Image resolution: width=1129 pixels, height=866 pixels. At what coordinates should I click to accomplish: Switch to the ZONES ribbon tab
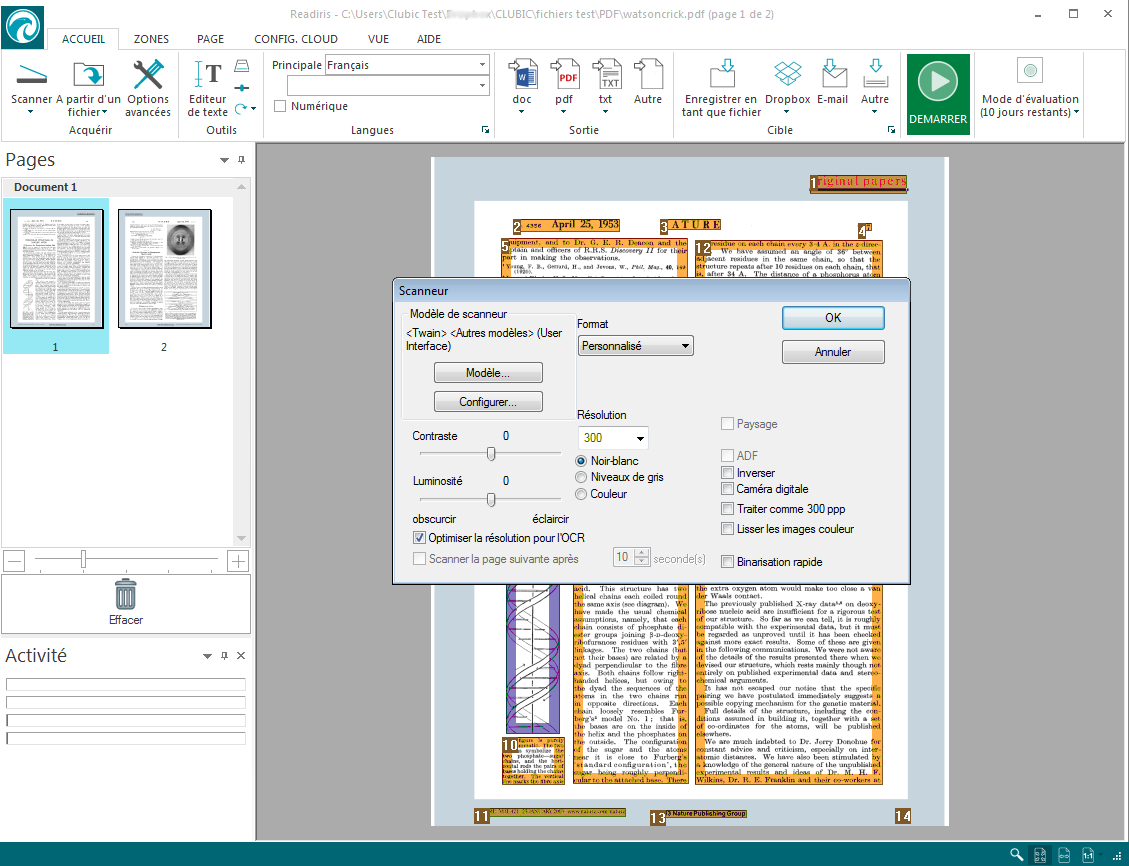[x=151, y=39]
